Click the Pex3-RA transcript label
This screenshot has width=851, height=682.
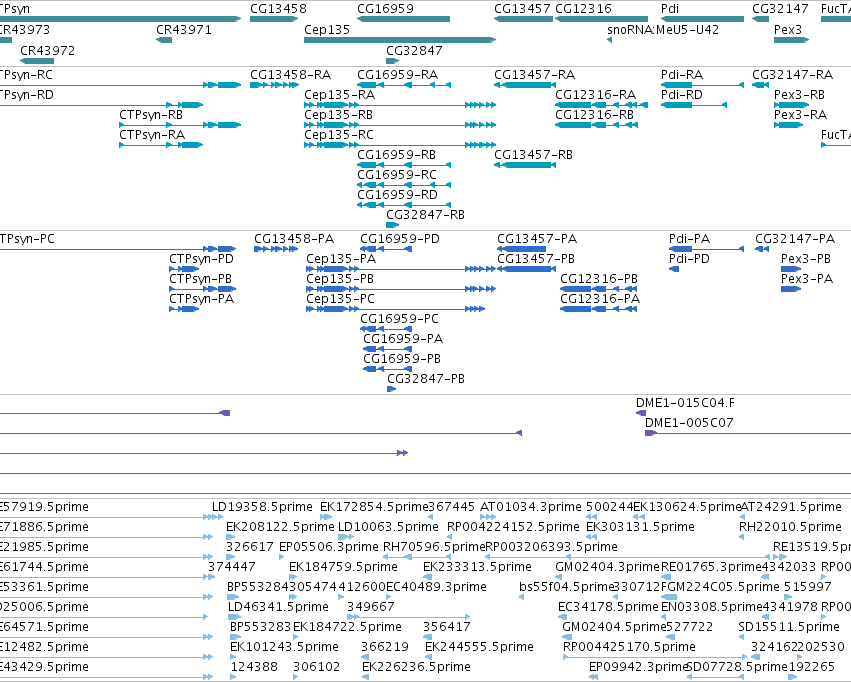801,115
